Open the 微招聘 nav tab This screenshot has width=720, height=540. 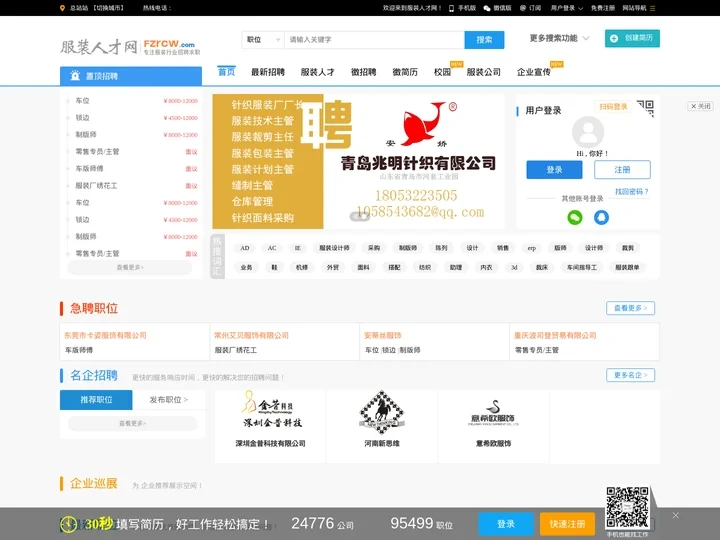[363, 72]
